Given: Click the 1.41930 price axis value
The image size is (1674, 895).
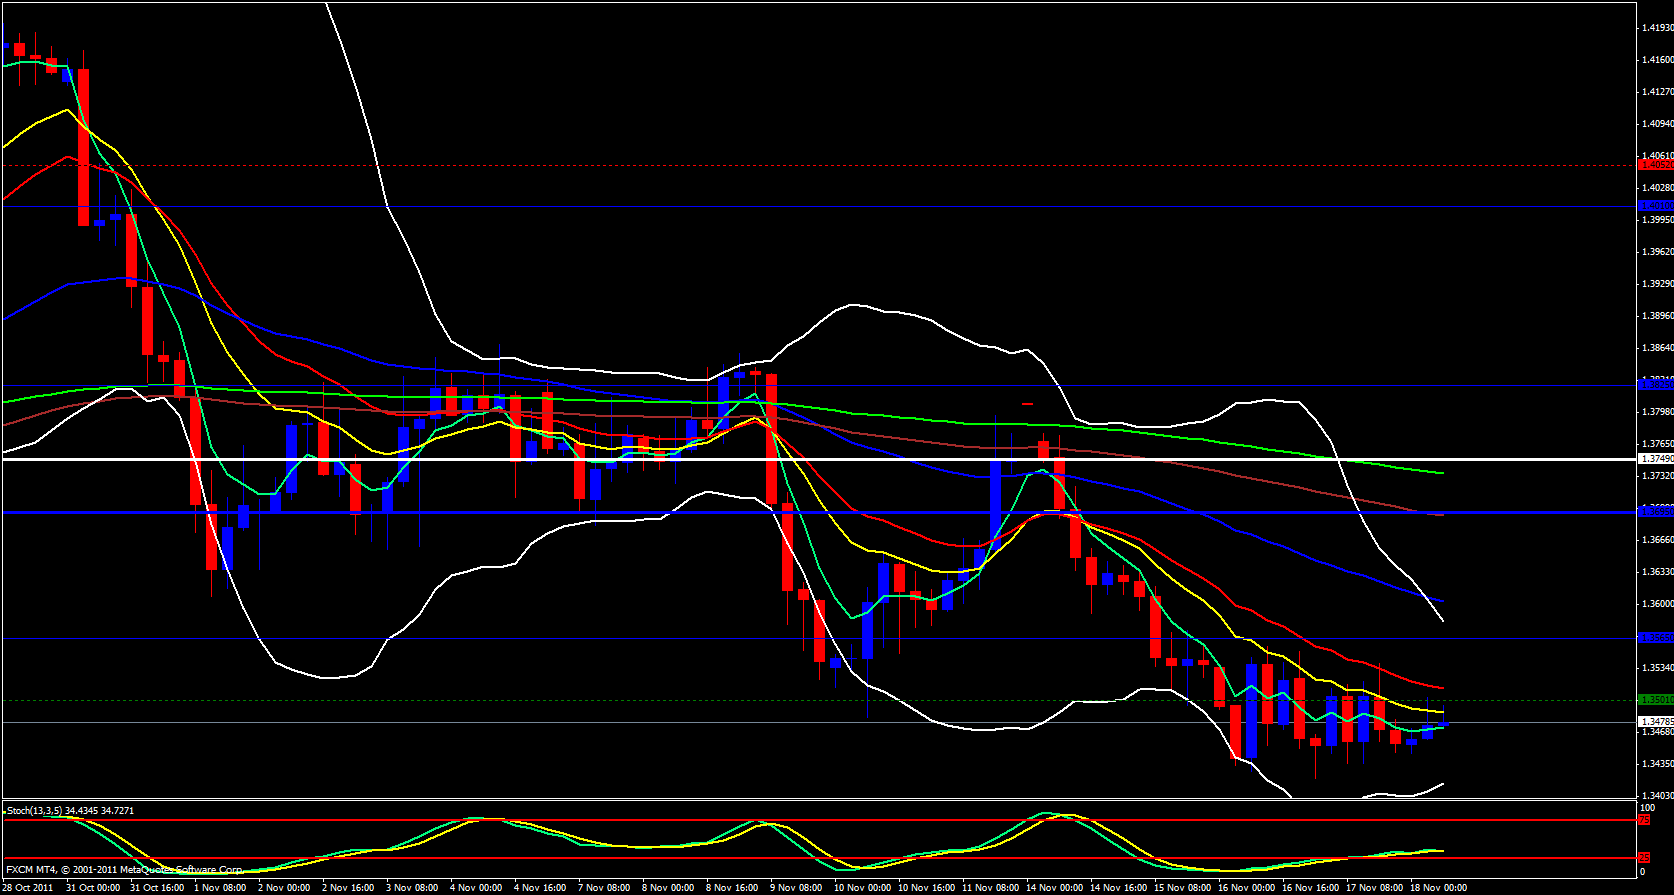Looking at the screenshot, I should pyautogui.click(x=1657, y=28).
